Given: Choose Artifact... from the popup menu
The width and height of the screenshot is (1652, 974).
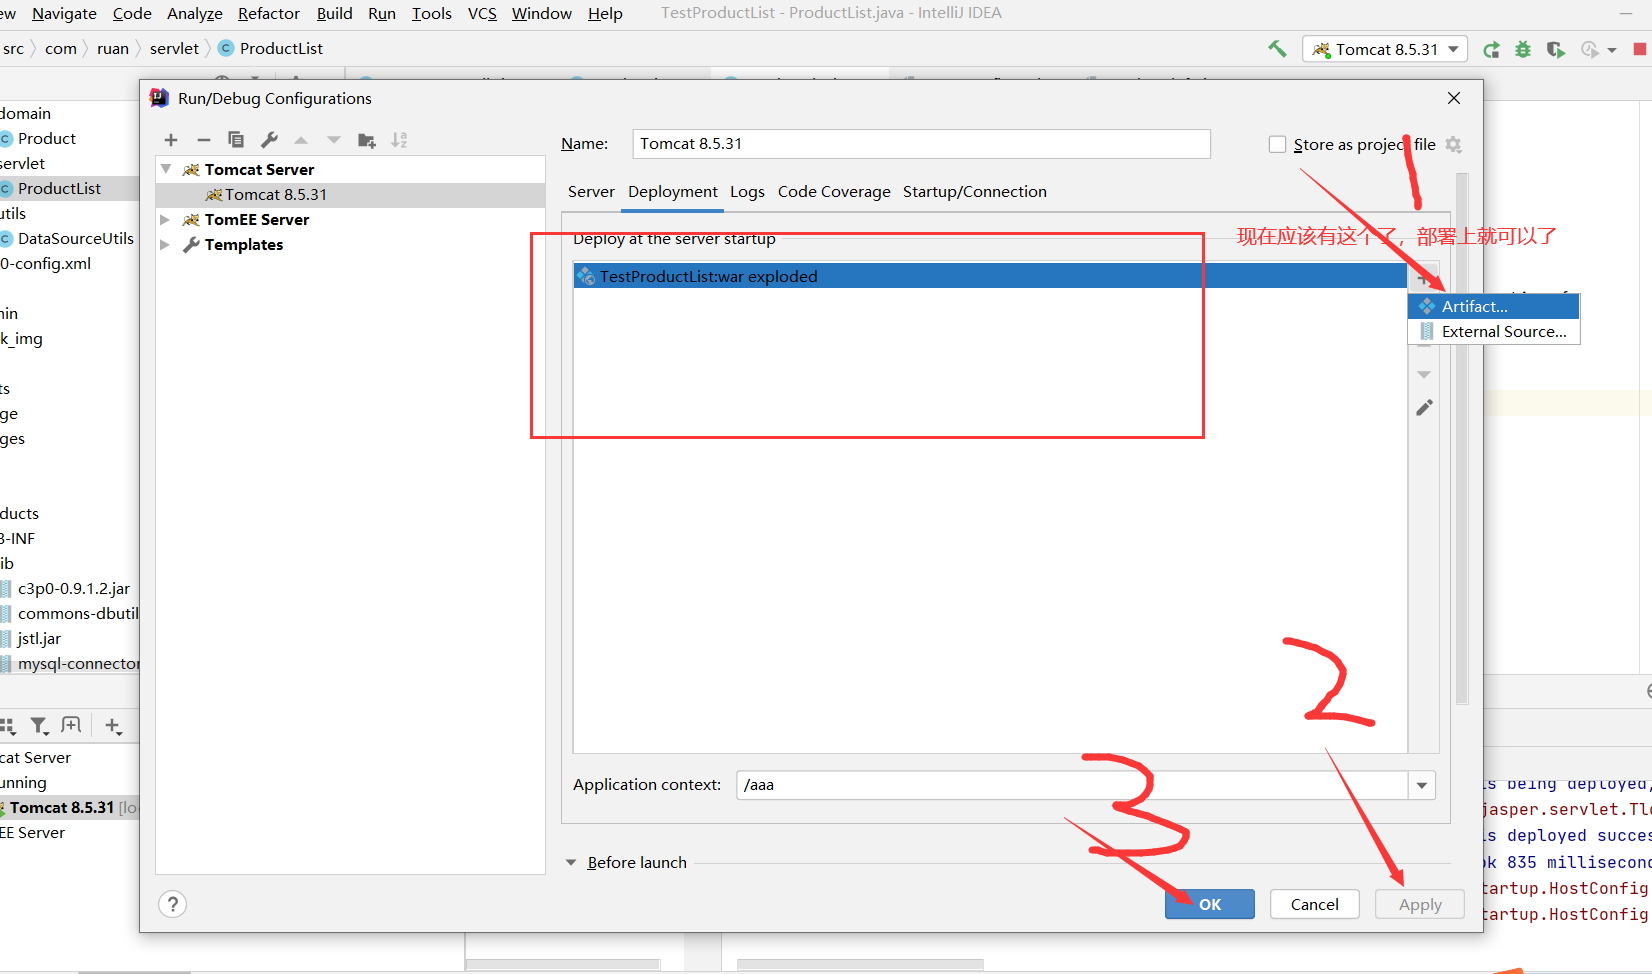Looking at the screenshot, I should [x=1494, y=306].
